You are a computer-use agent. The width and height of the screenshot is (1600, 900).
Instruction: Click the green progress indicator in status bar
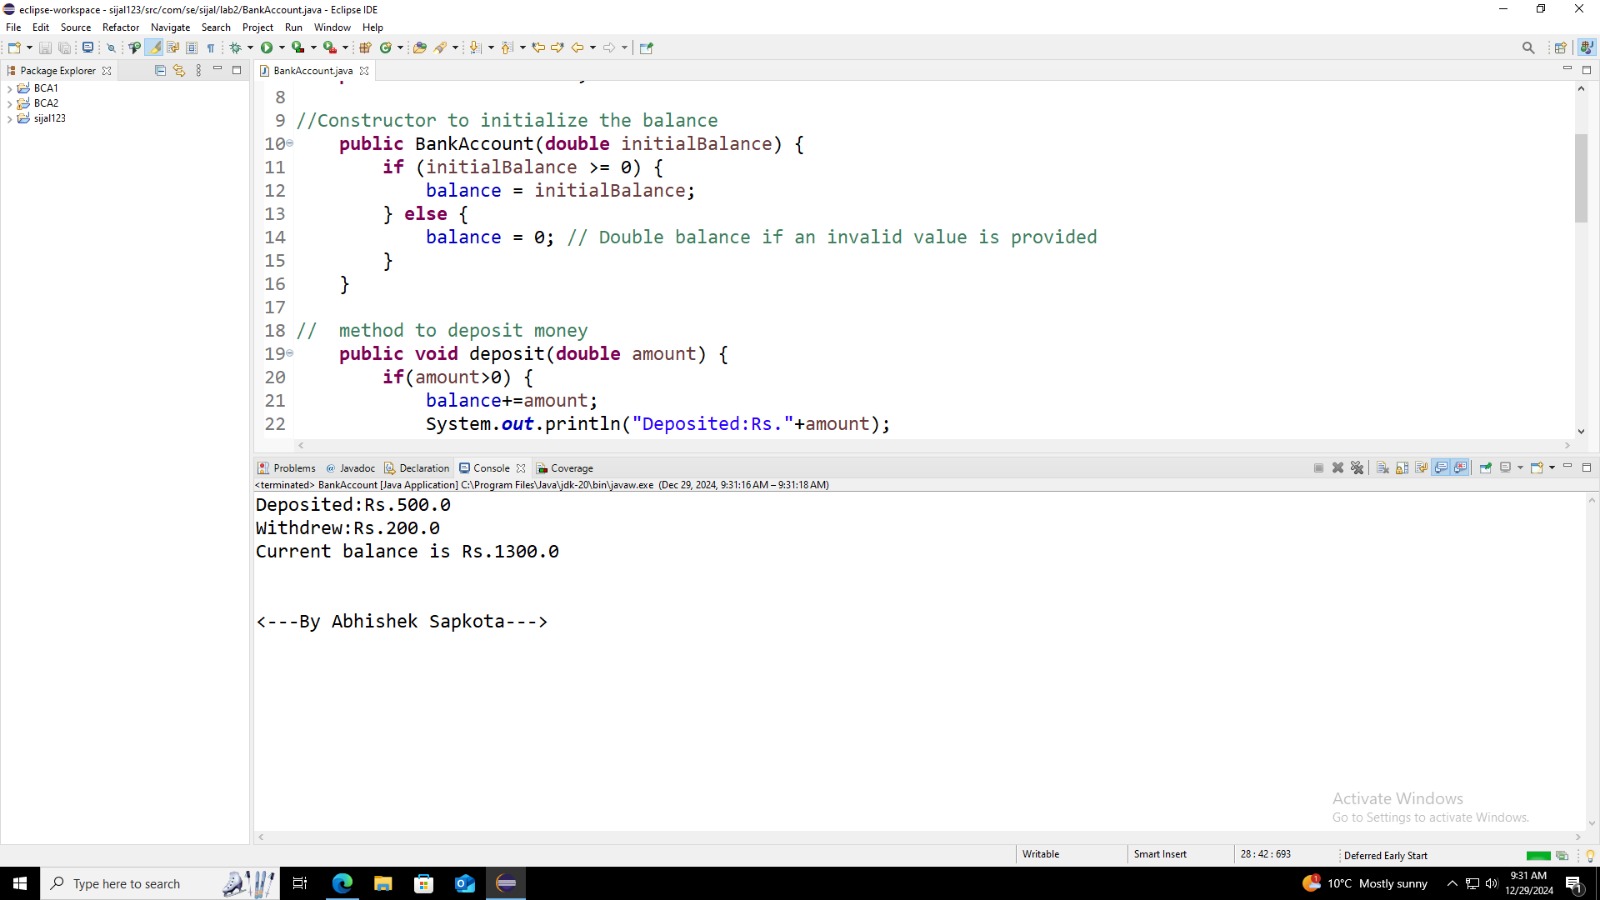(x=1539, y=856)
